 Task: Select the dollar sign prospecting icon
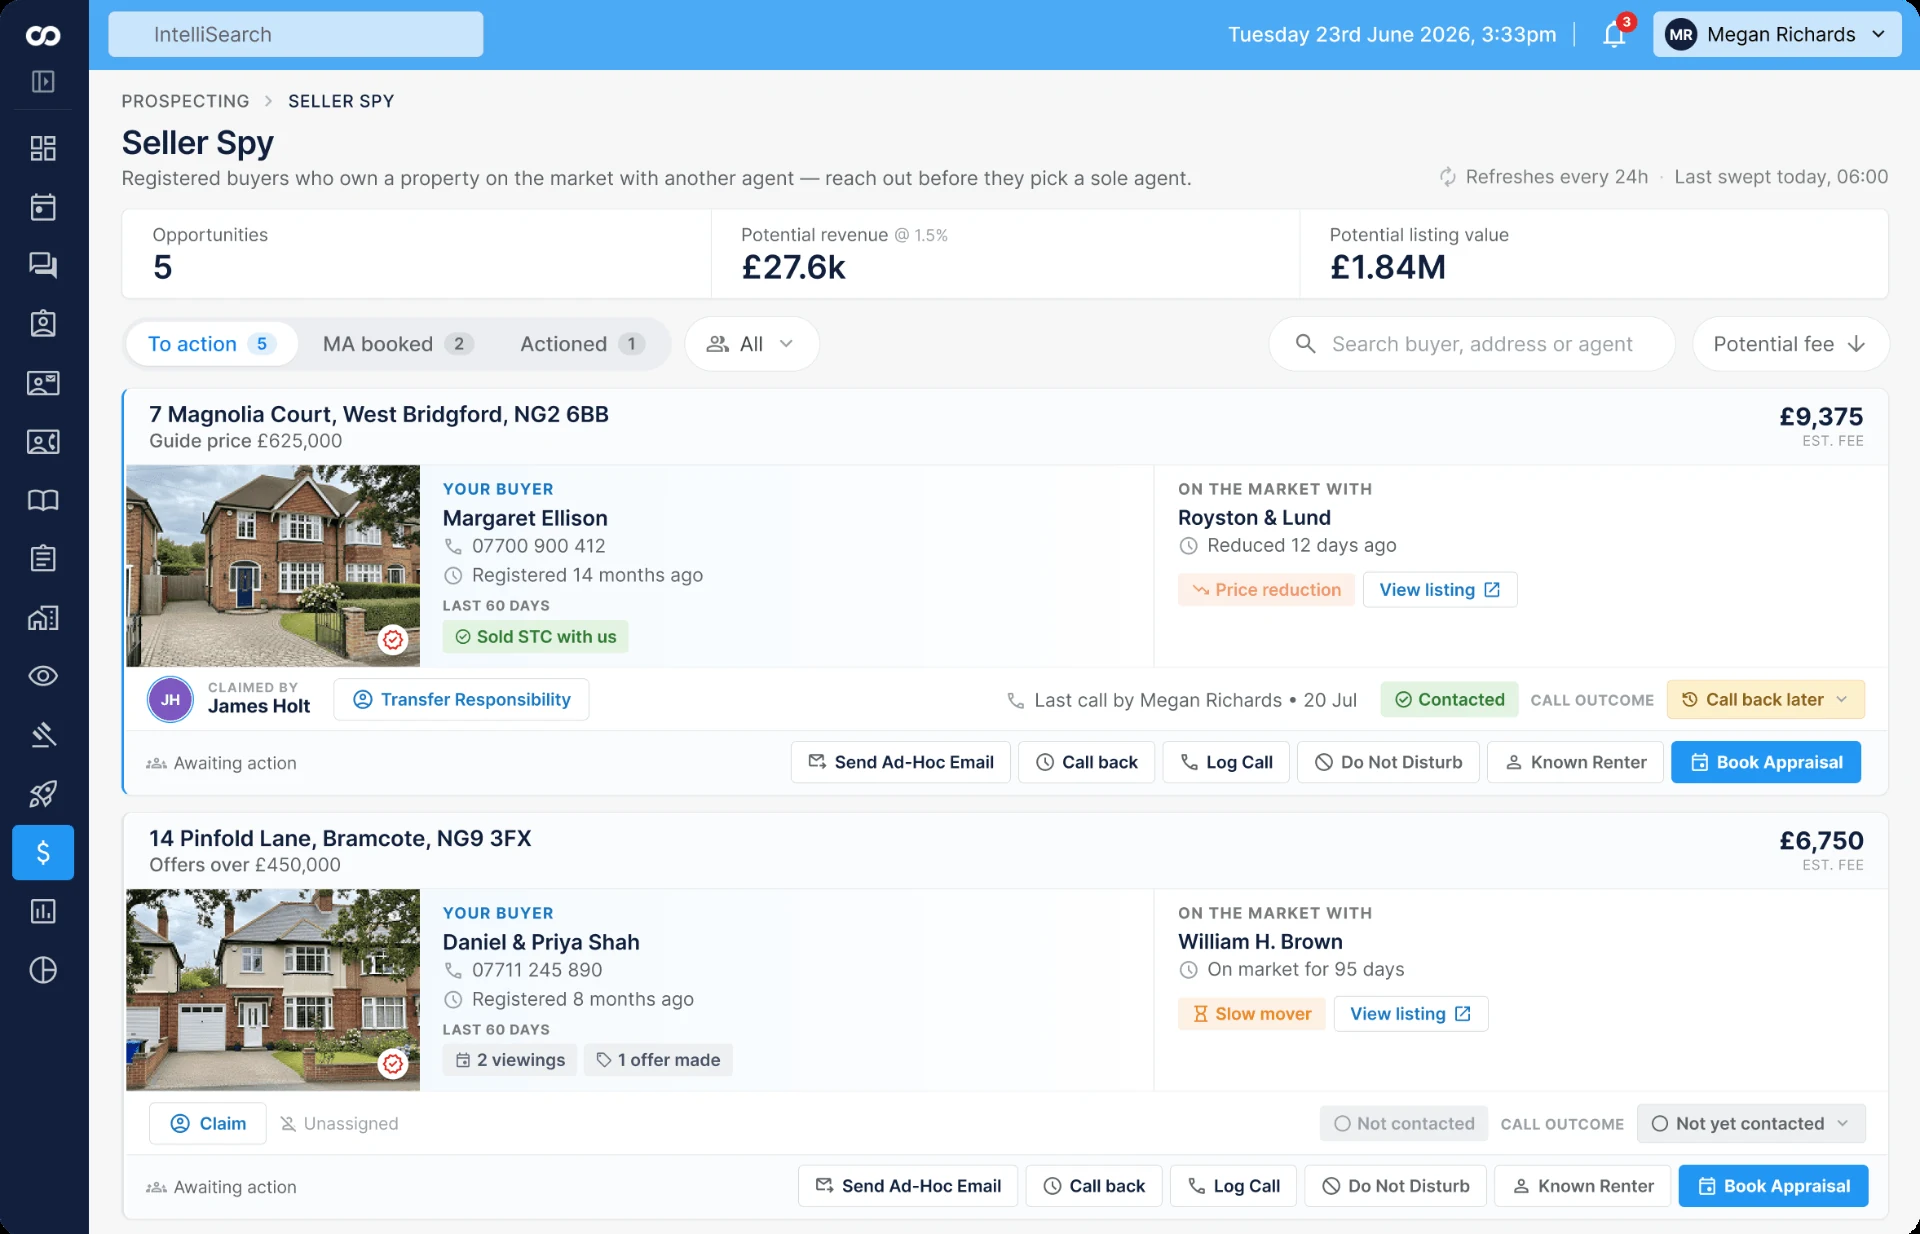[43, 852]
